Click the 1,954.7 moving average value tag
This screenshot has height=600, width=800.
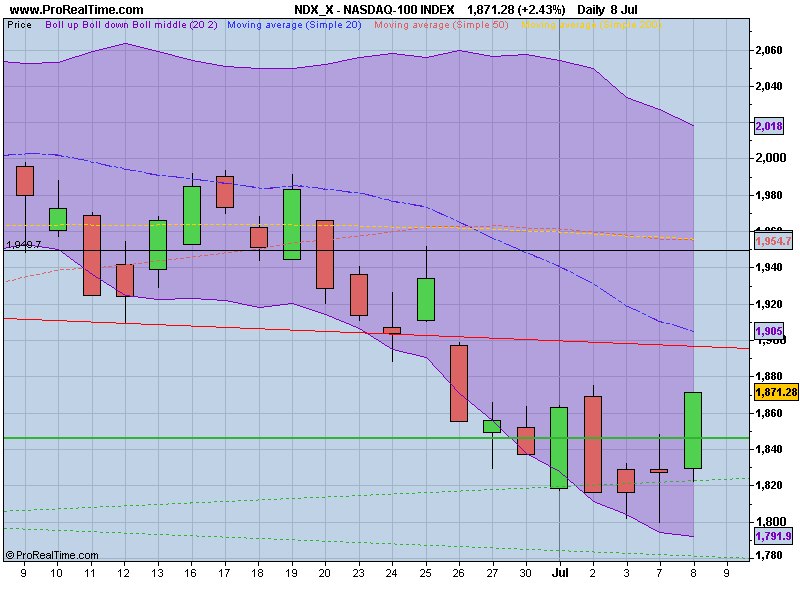click(773, 241)
